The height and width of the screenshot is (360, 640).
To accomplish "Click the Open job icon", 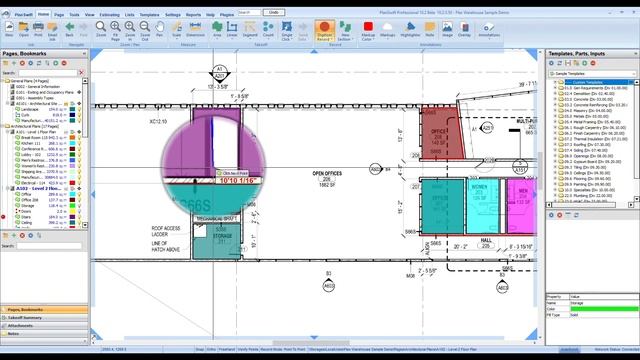I will tap(24, 29).
